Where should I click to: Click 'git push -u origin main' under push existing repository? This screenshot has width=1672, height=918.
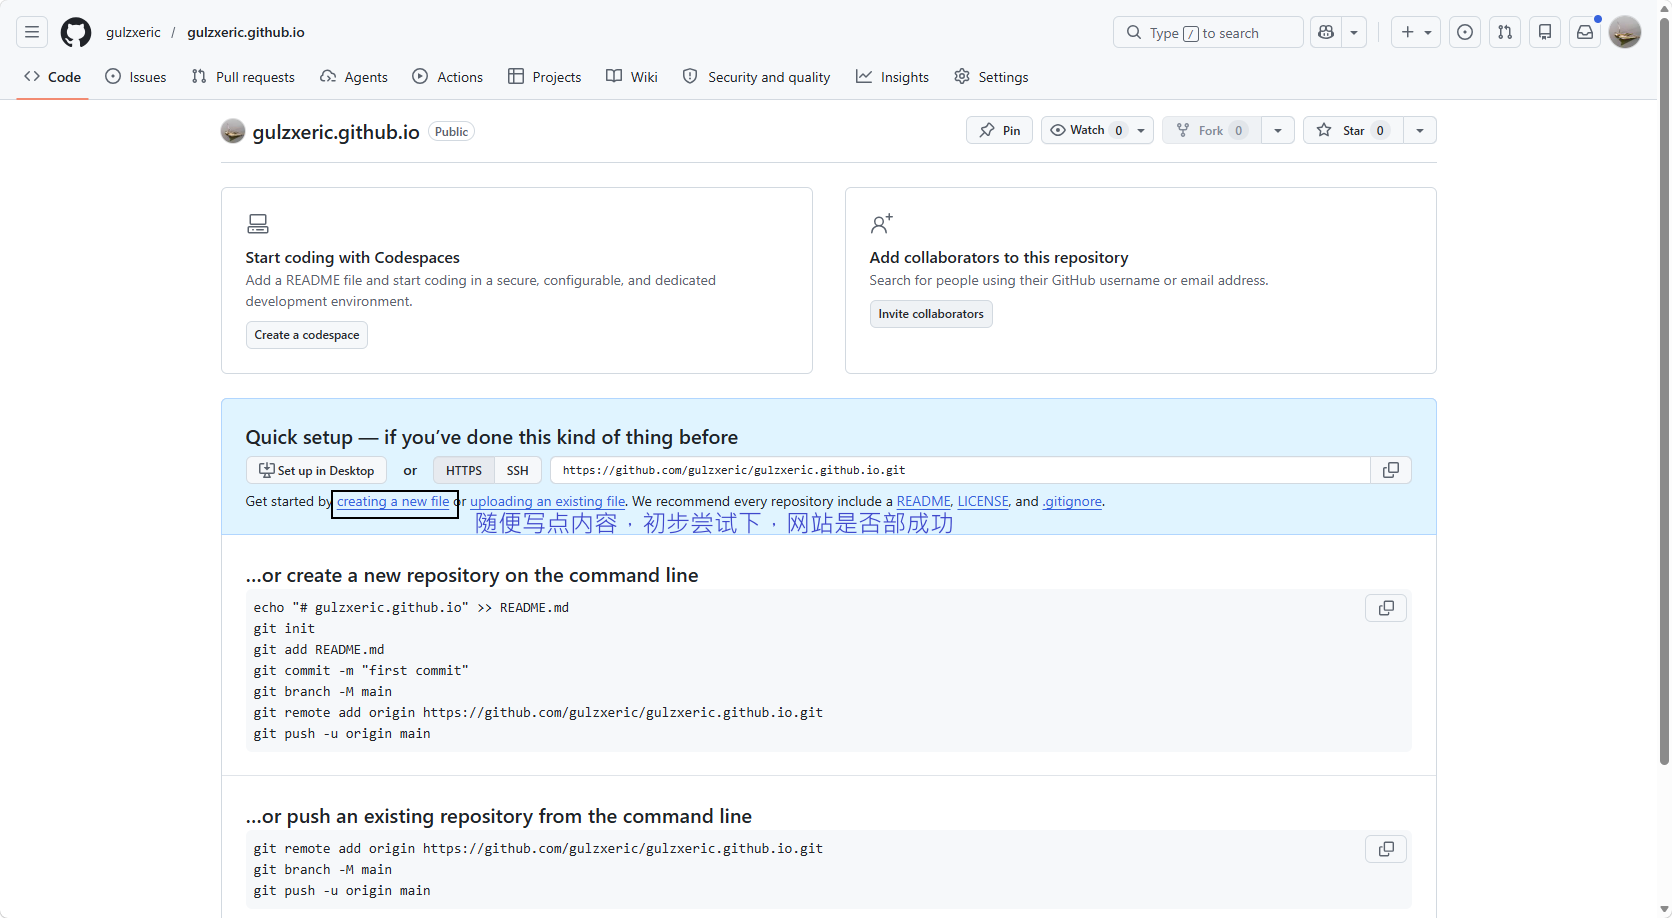click(342, 891)
